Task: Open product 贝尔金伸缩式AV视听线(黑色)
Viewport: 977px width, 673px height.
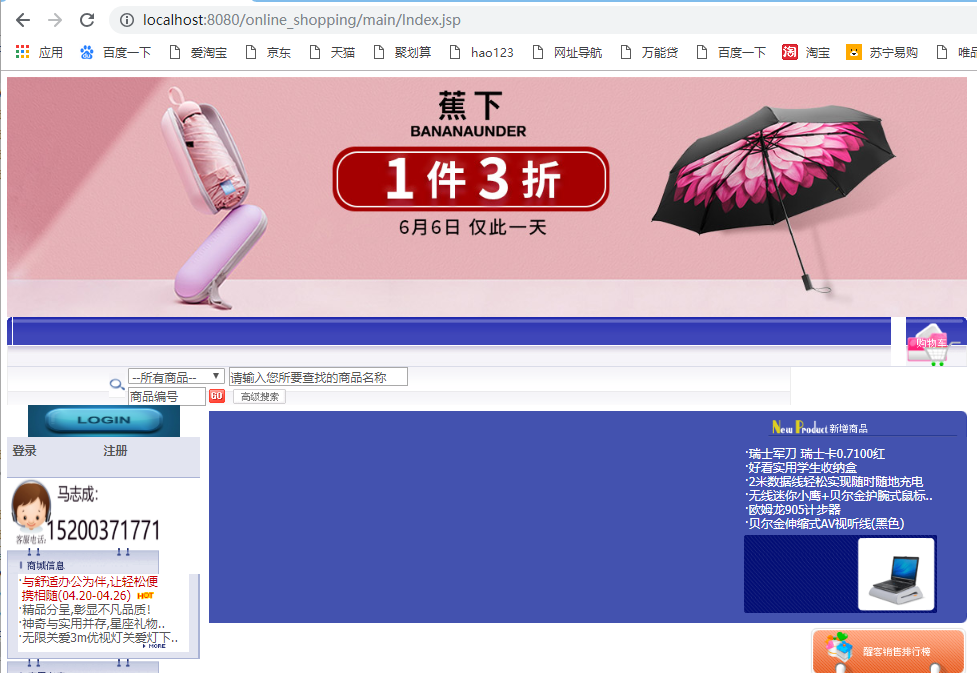Action: tap(826, 523)
